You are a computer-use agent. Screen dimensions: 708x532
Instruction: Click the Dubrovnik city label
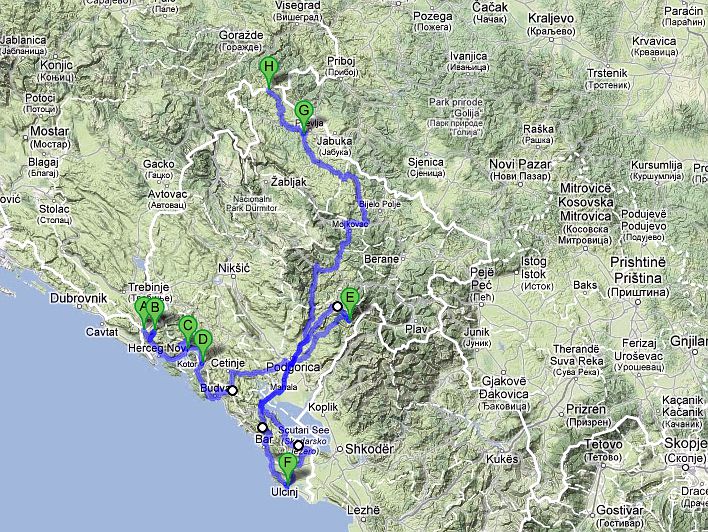click(x=79, y=298)
